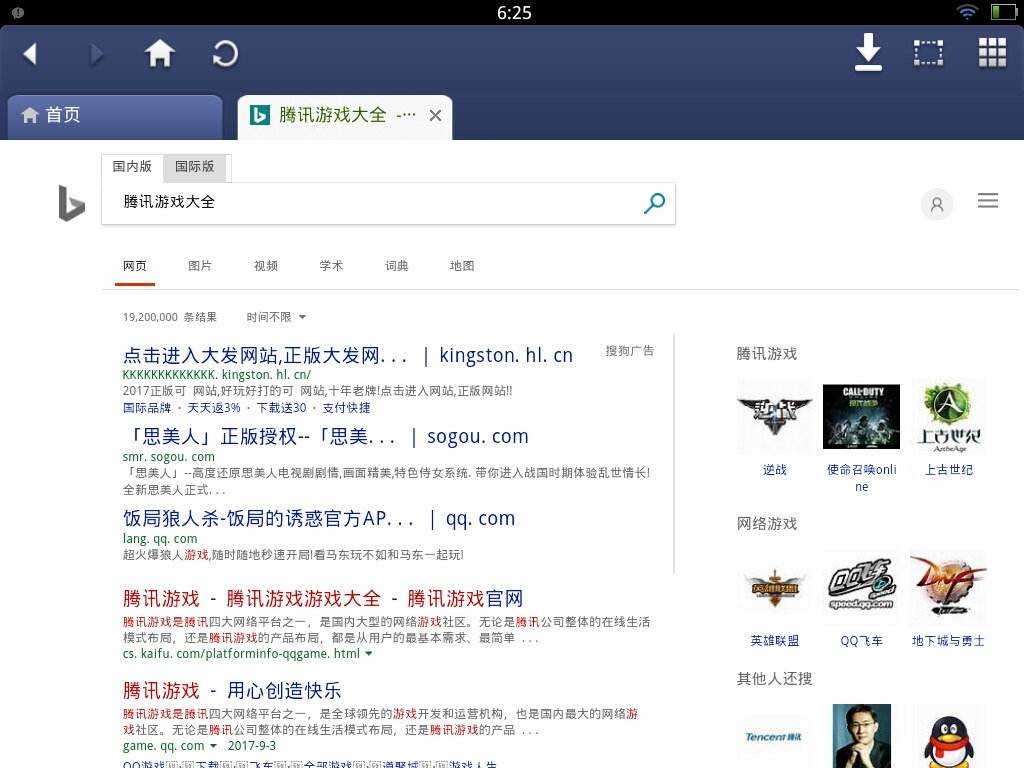Viewport: 1024px width, 768px height.
Task: Select the 图片 results tab
Action: click(x=200, y=266)
